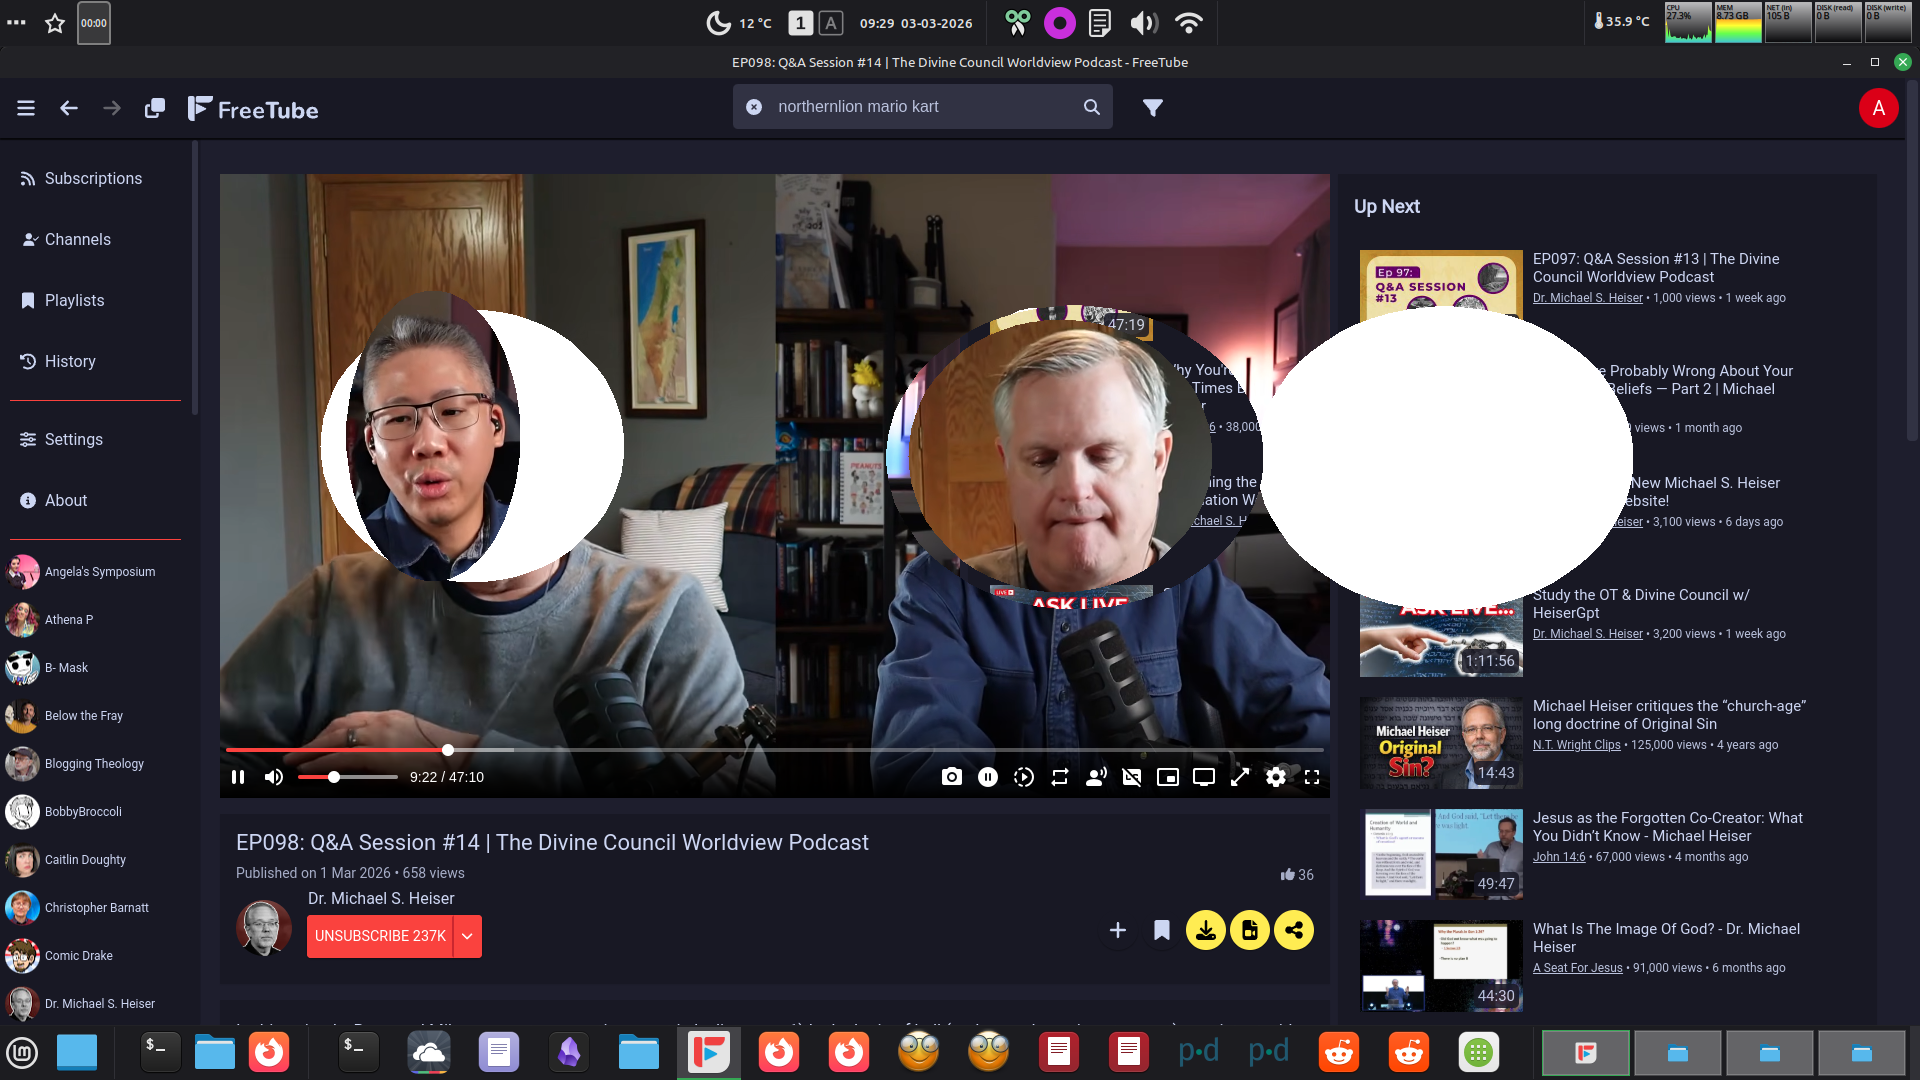1920x1080 pixels.
Task: Open N.T. Wright Clips channel link
Action: [1576, 745]
